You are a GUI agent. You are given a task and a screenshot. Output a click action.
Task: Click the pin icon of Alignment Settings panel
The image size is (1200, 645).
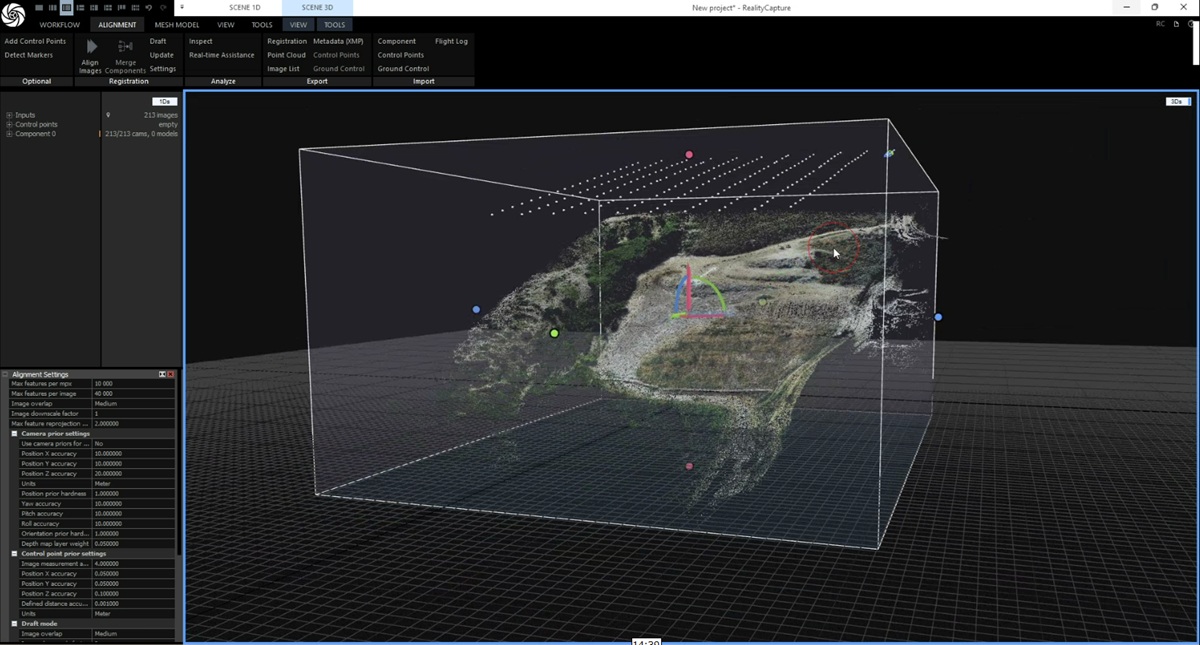pos(162,374)
